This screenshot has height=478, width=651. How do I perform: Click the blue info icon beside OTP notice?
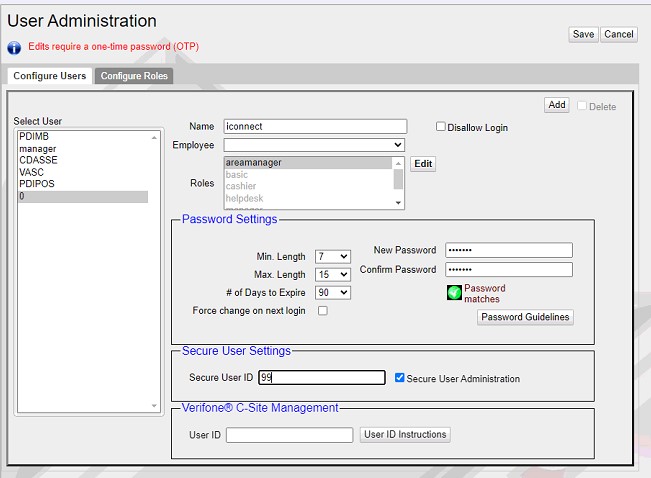pos(14,47)
